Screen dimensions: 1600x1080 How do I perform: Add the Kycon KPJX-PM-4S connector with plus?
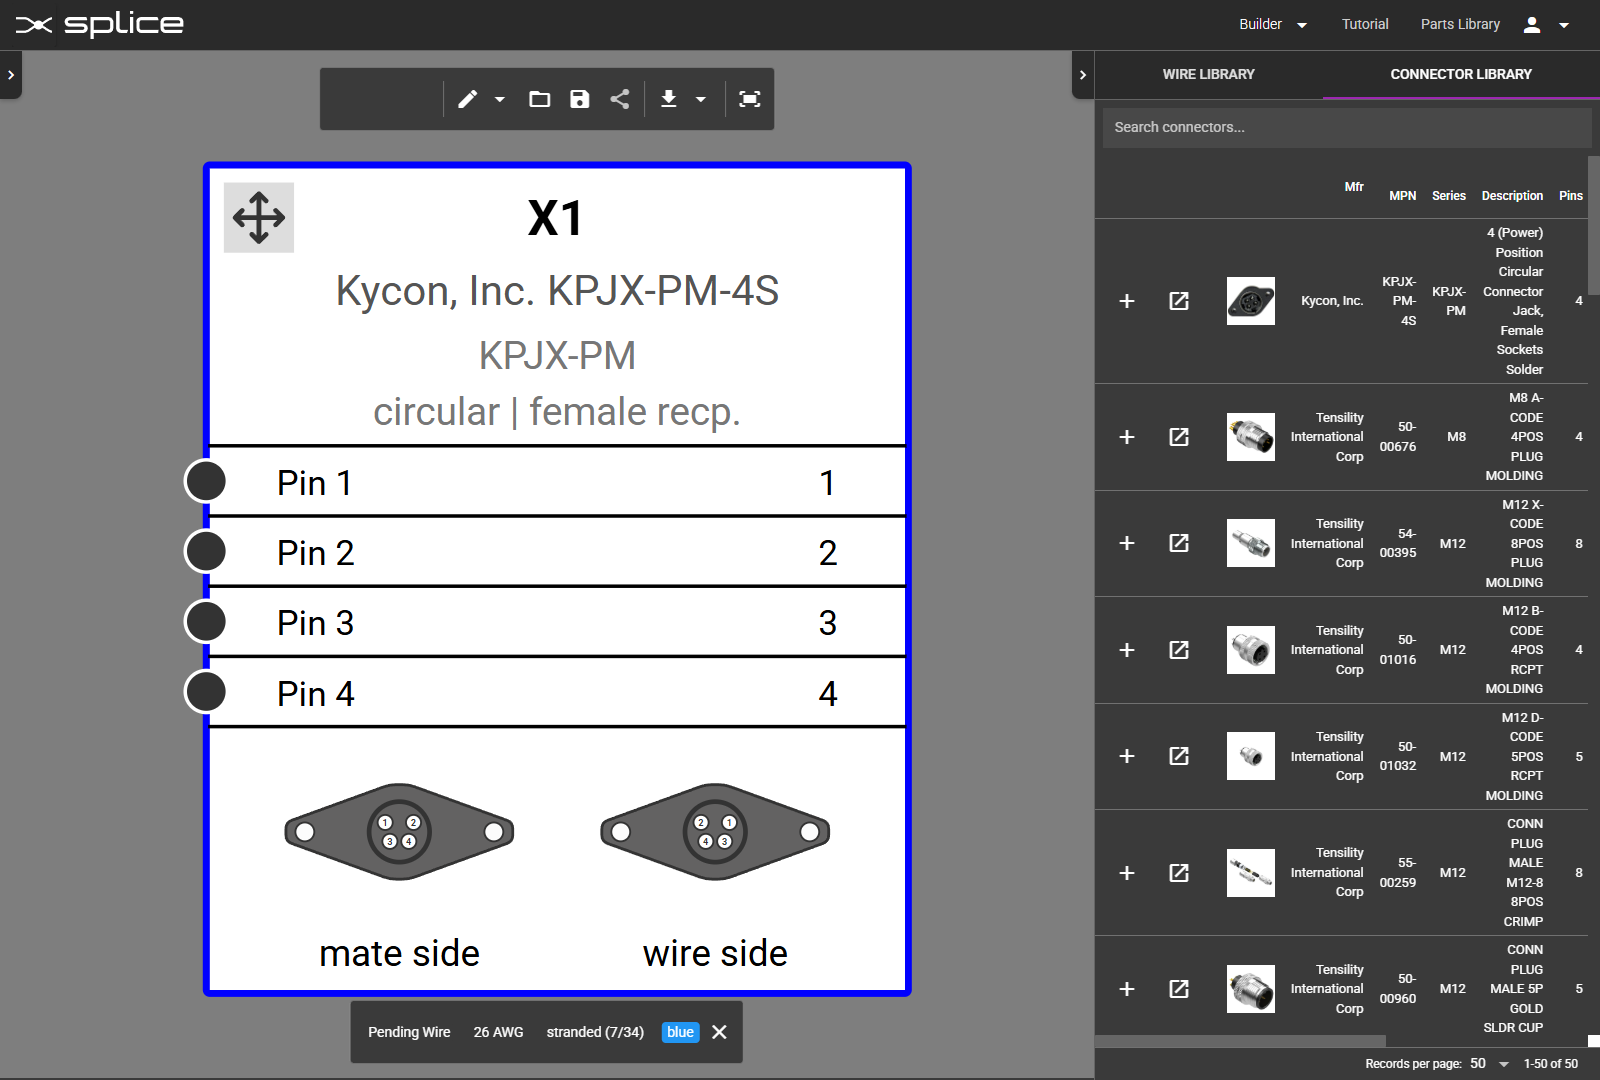click(1127, 301)
